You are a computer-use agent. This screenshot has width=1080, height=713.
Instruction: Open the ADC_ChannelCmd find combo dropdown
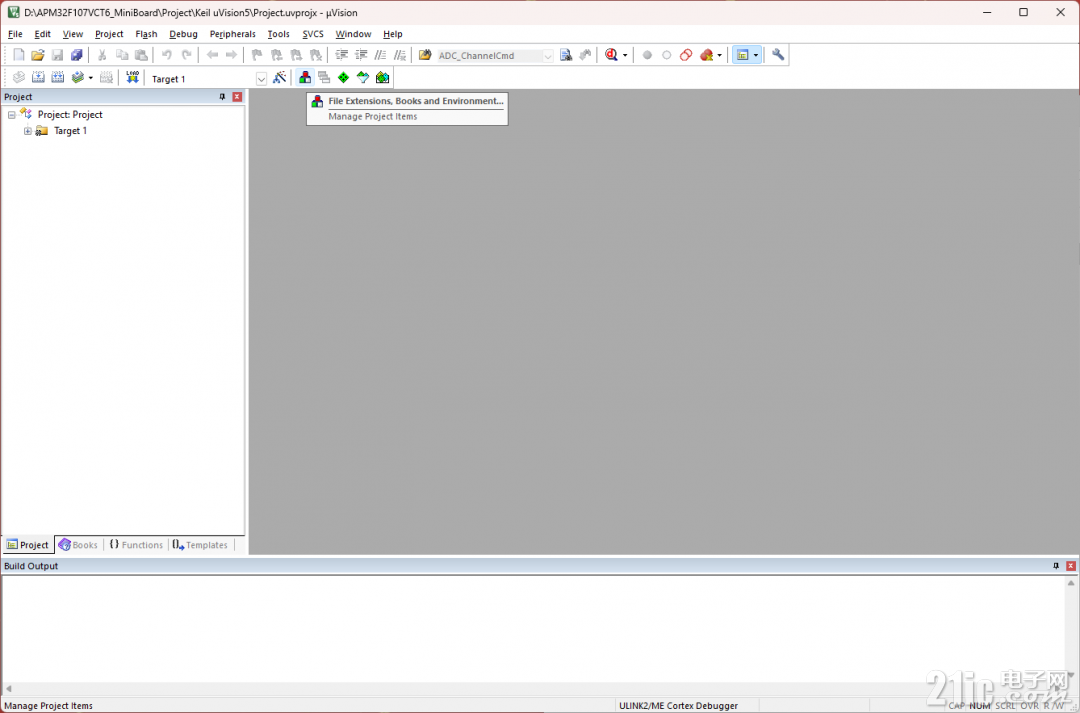click(548, 56)
